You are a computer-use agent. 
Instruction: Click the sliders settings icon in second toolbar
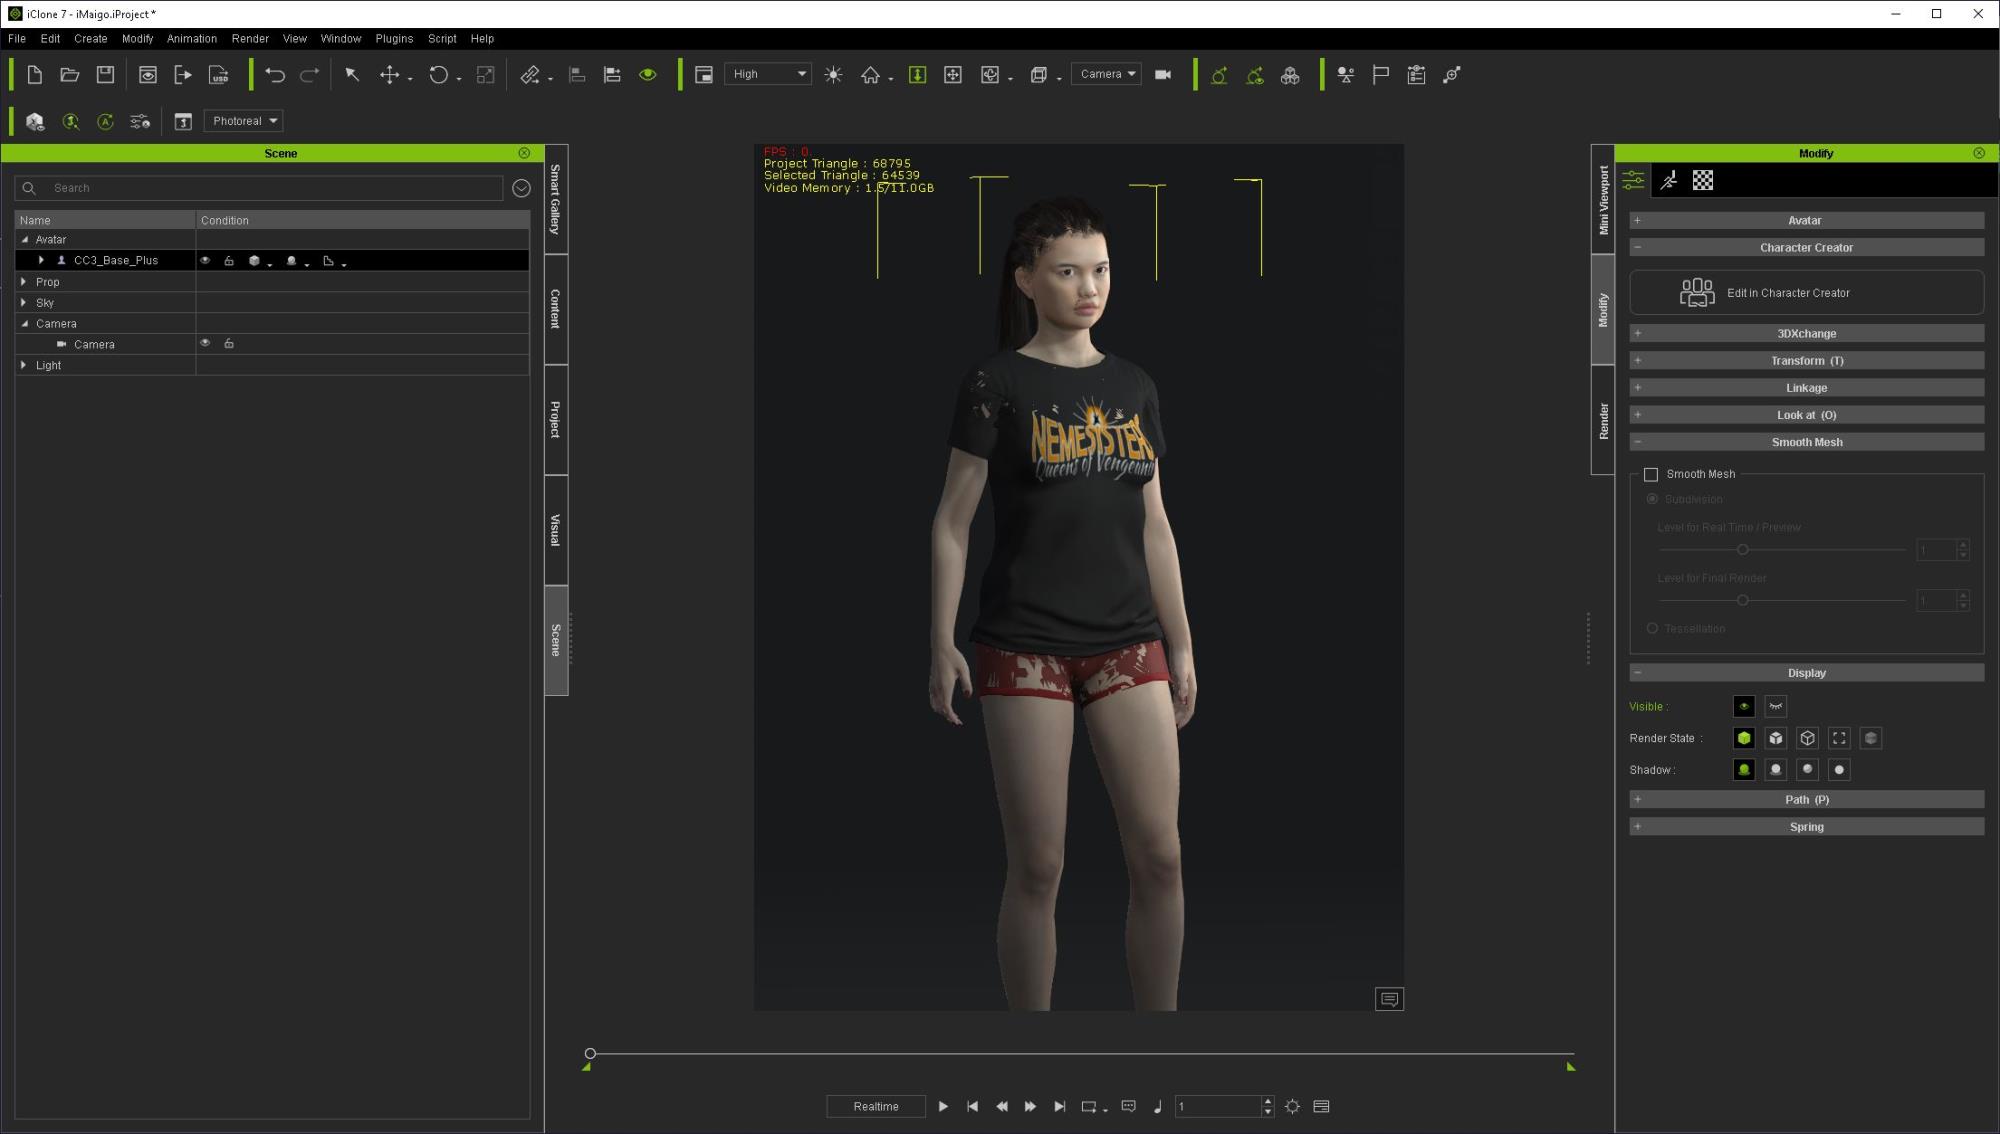tap(140, 121)
